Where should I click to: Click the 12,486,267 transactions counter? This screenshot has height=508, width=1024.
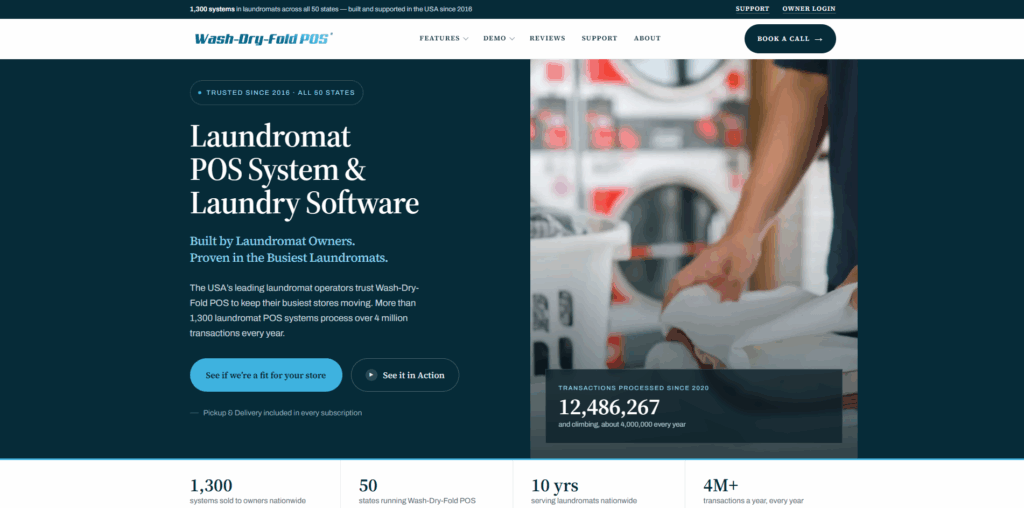point(609,407)
